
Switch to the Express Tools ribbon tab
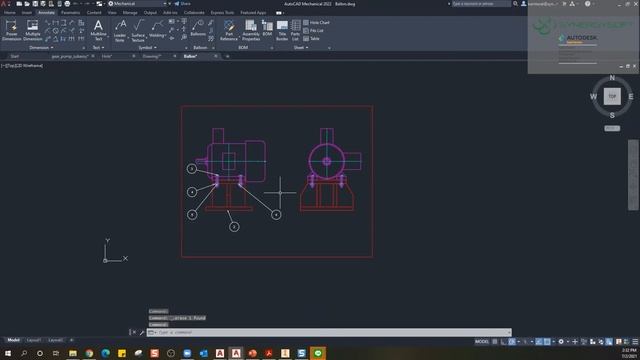(x=222, y=13)
